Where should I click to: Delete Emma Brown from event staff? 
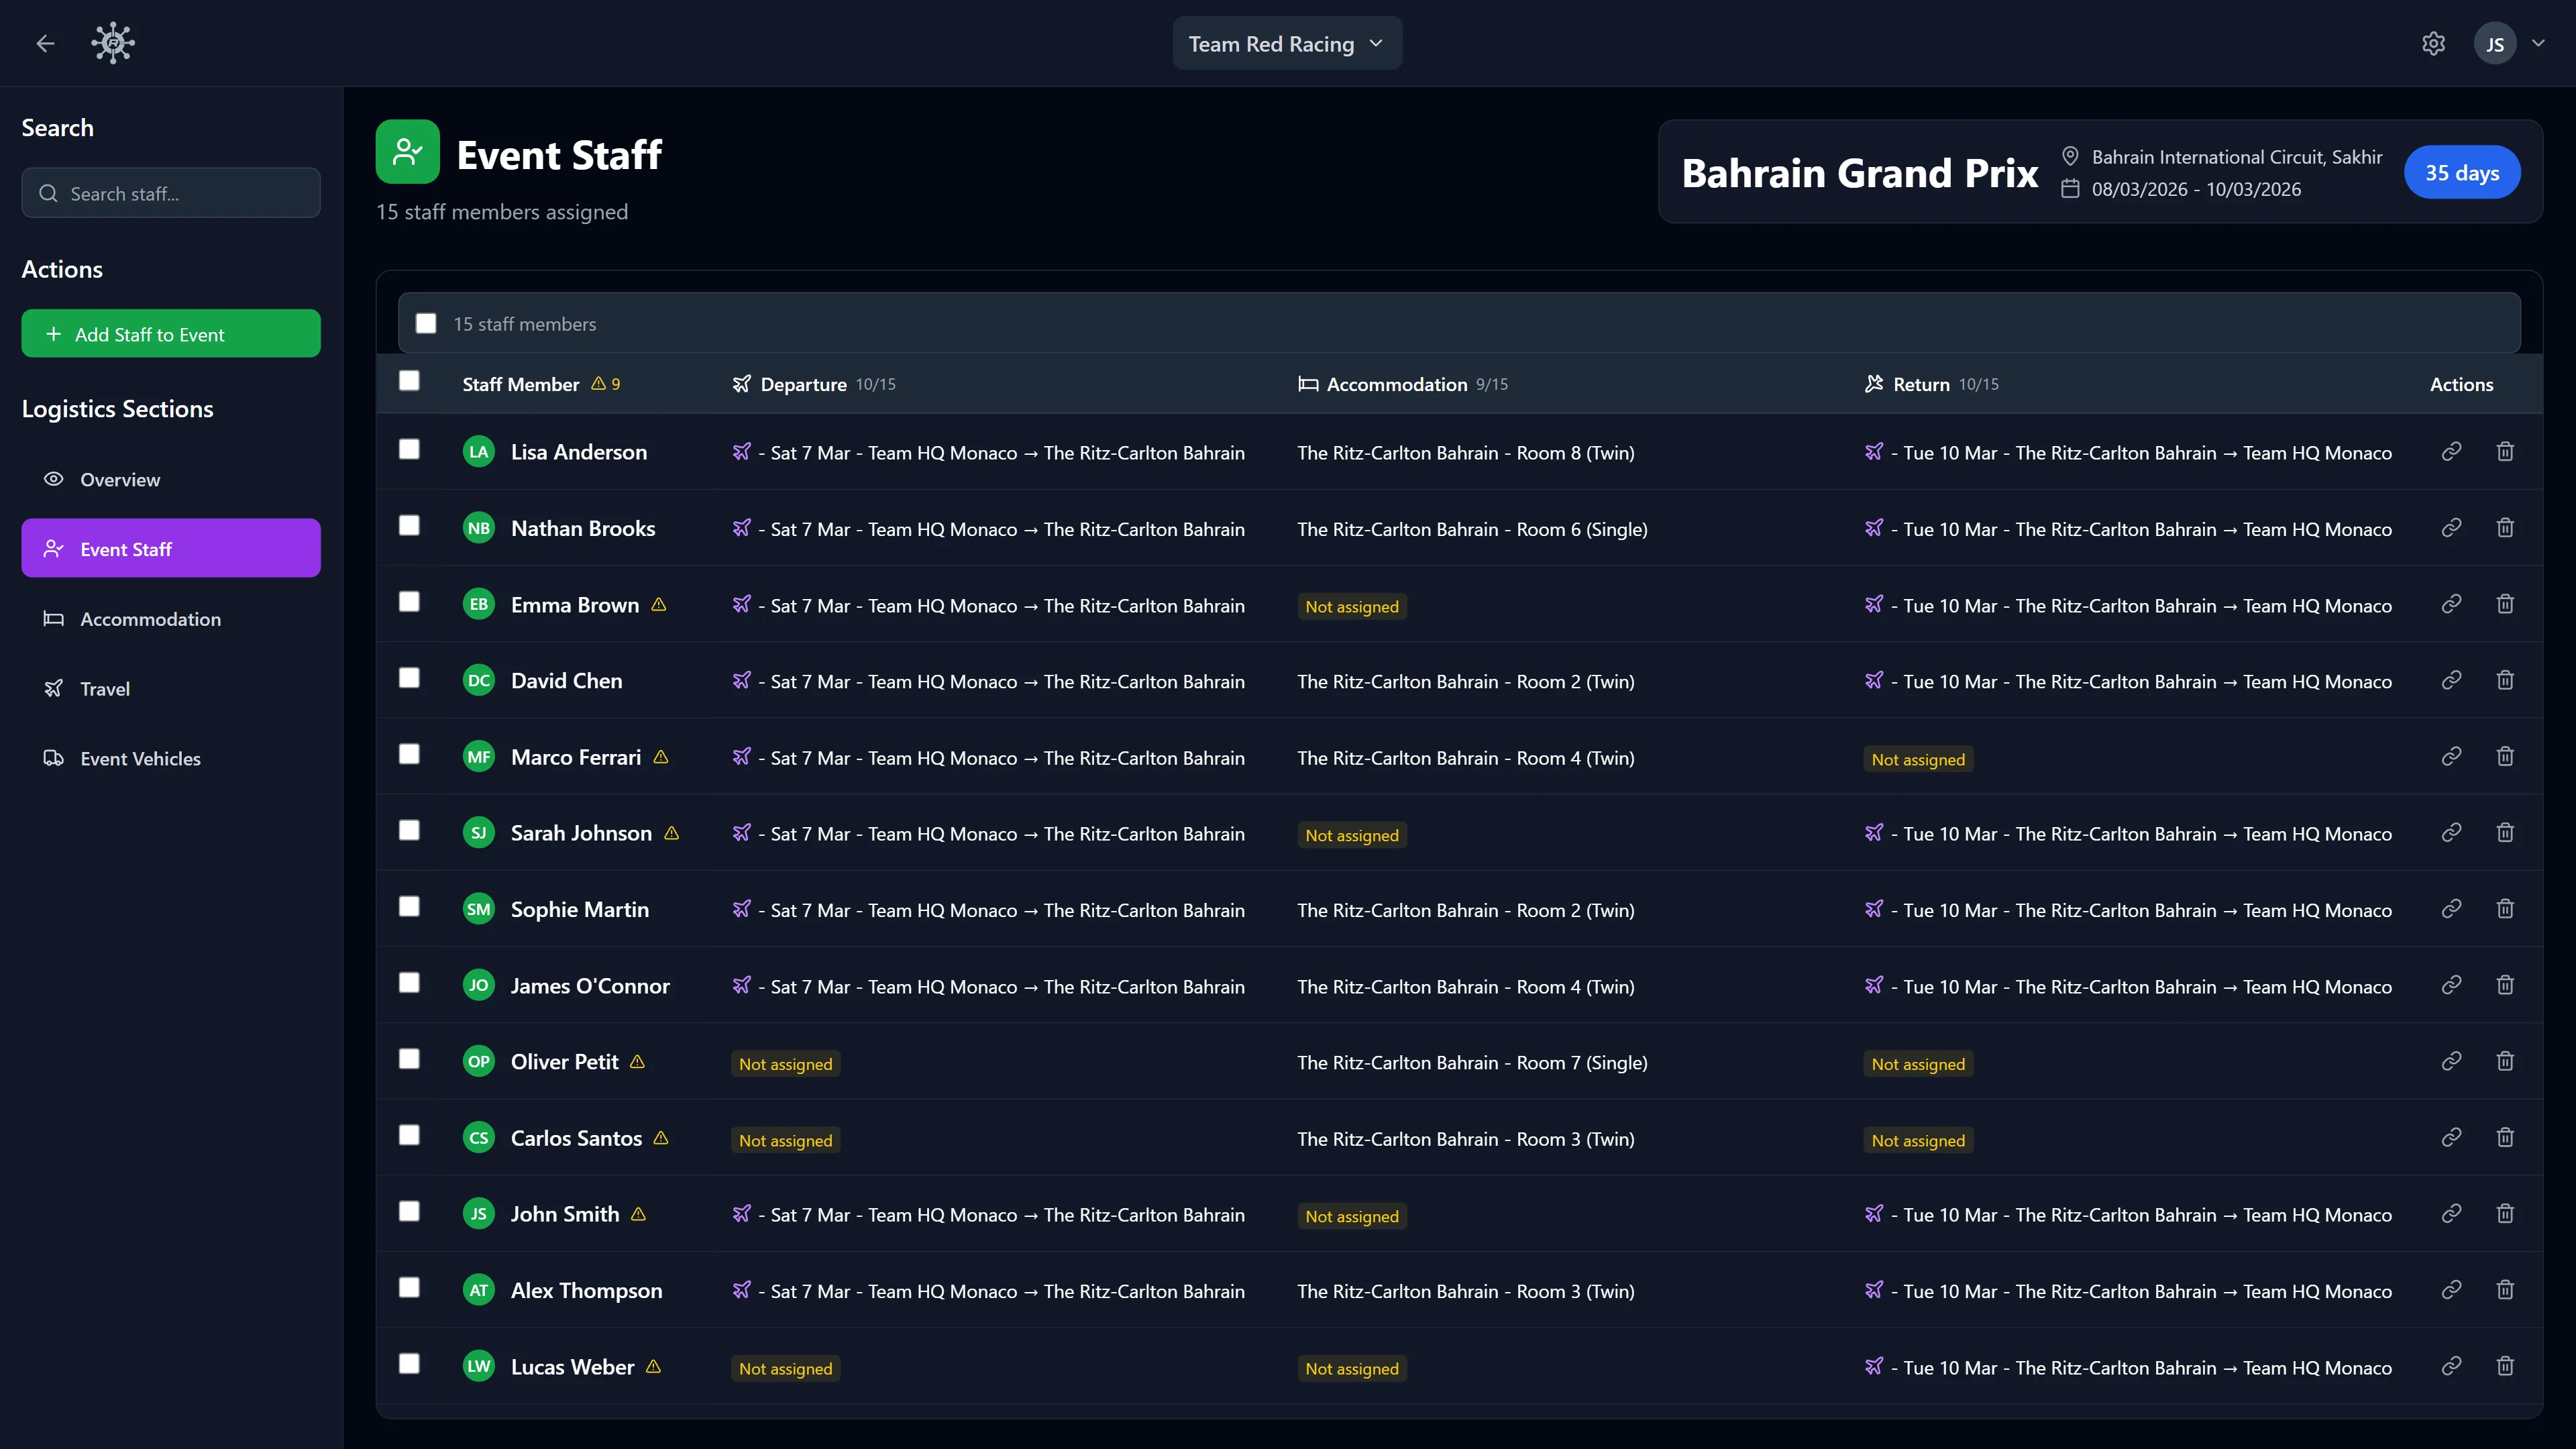pyautogui.click(x=2506, y=603)
